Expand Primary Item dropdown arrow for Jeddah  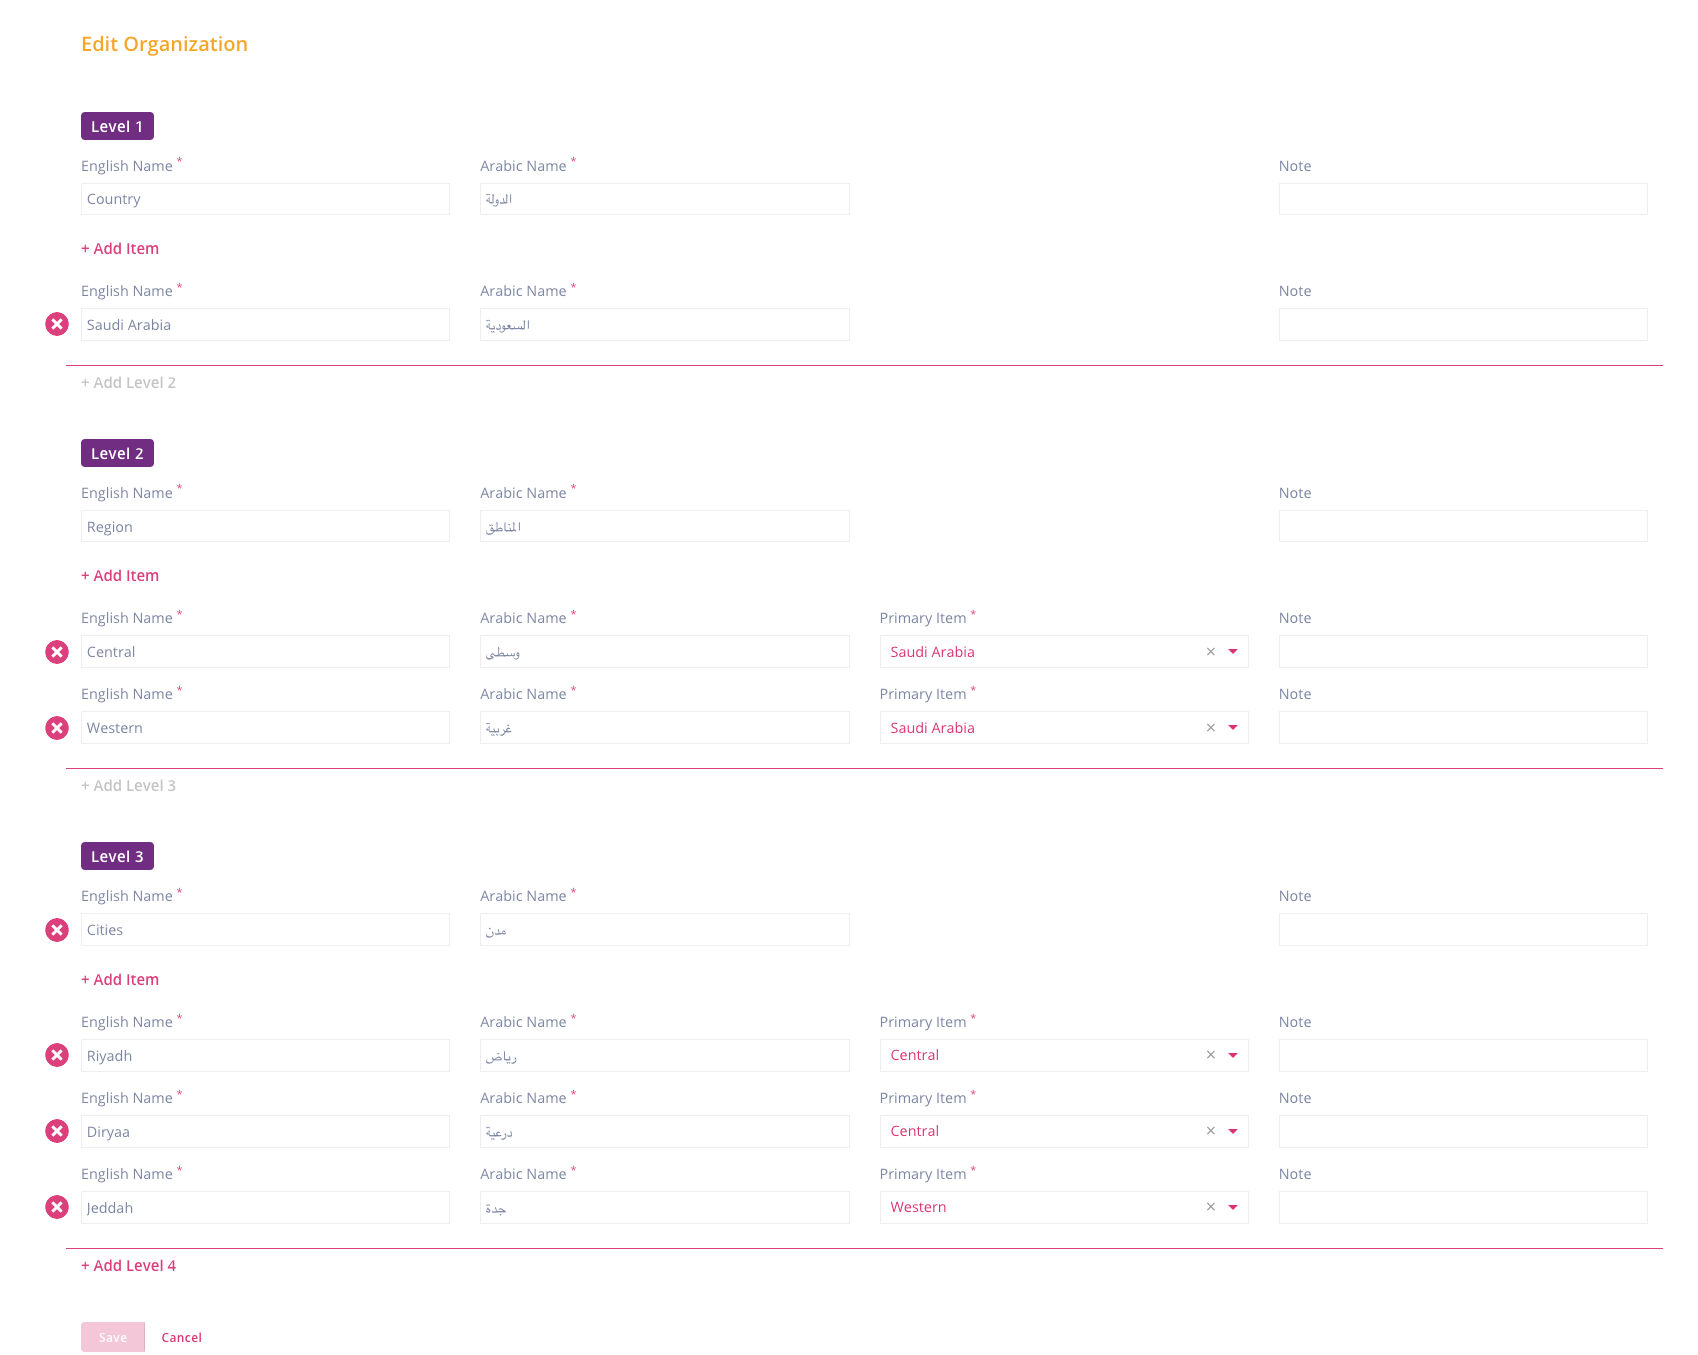[x=1233, y=1207]
